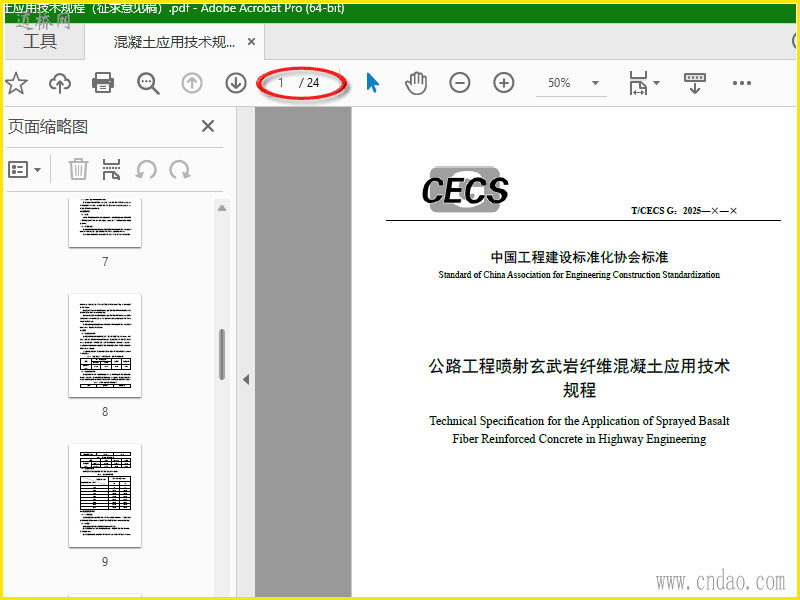Image resolution: width=800 pixels, height=600 pixels.
Task: Open the 工具 tab
Action: coord(40,41)
